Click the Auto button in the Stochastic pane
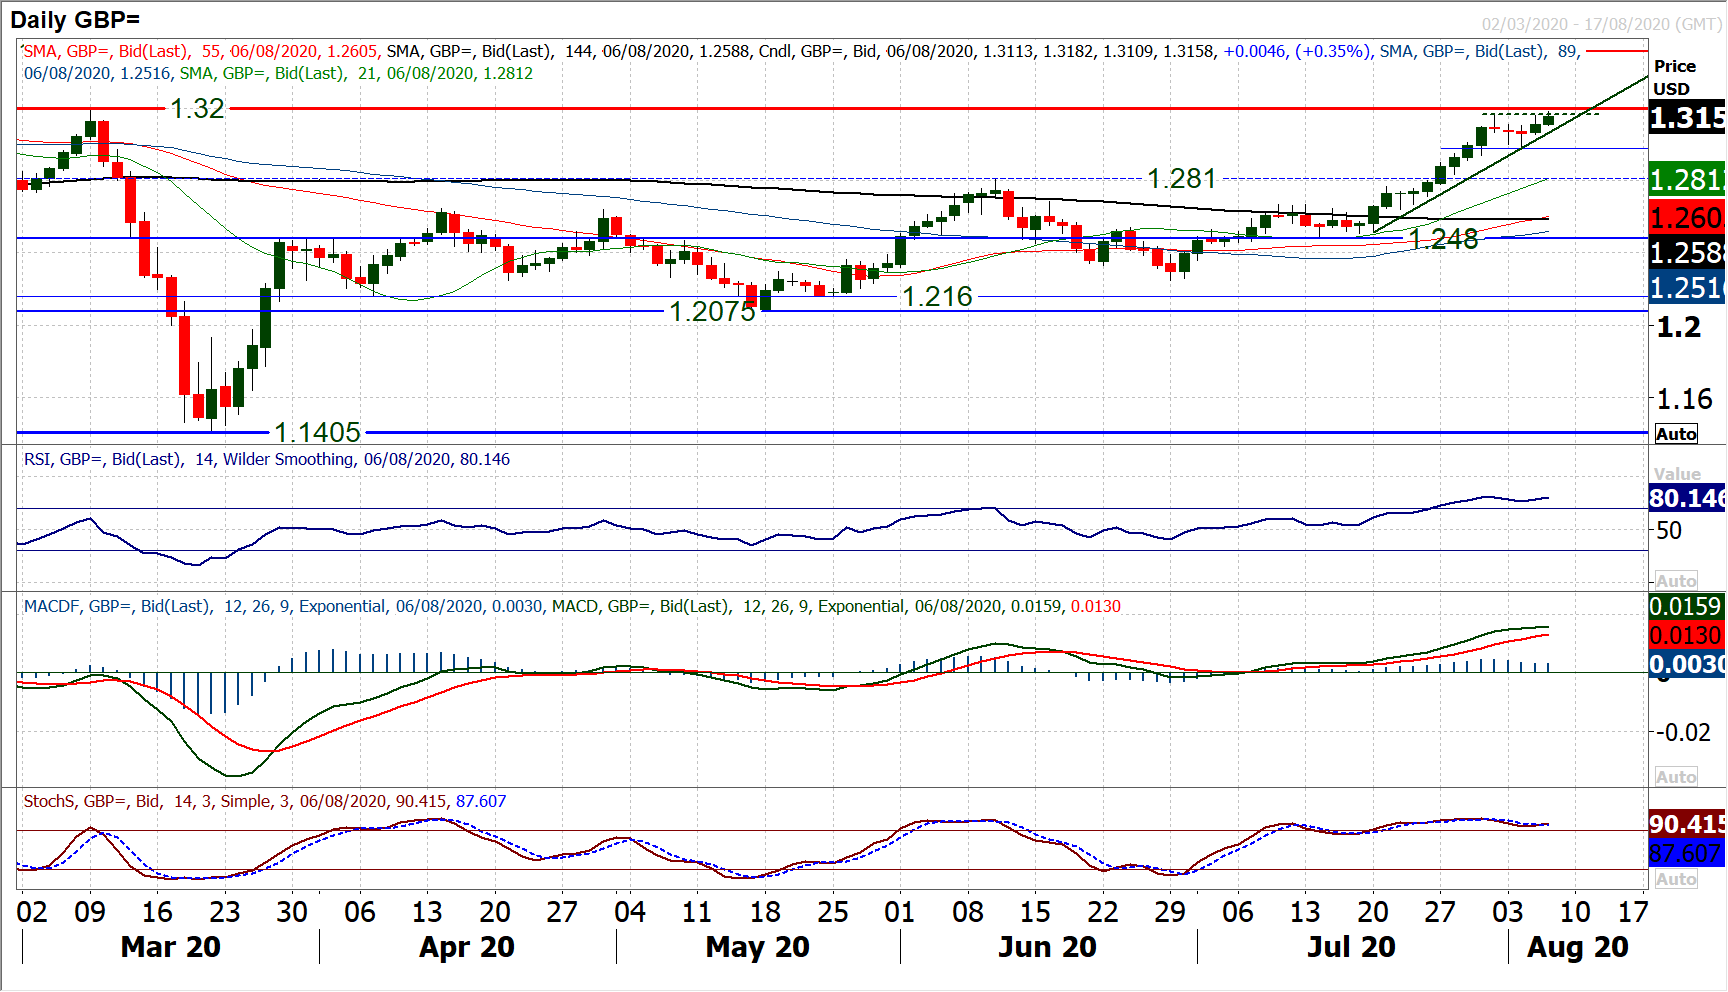 coord(1676,879)
